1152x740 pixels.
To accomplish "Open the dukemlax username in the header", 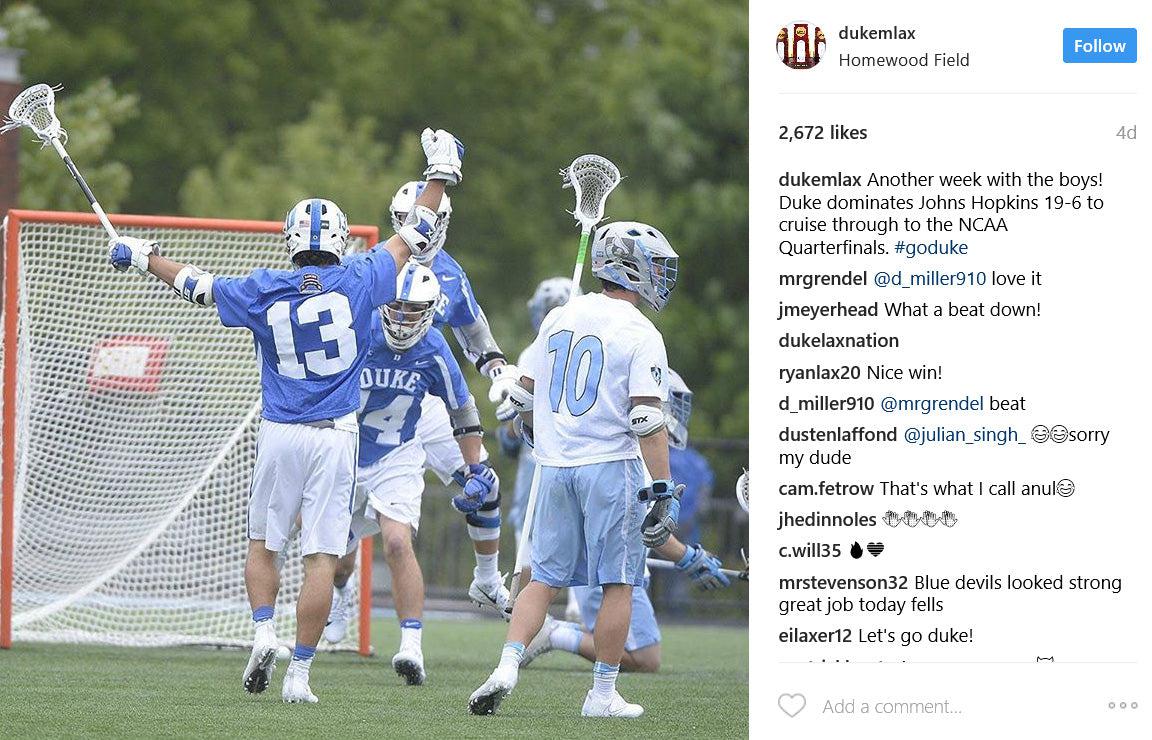I will (x=876, y=33).
